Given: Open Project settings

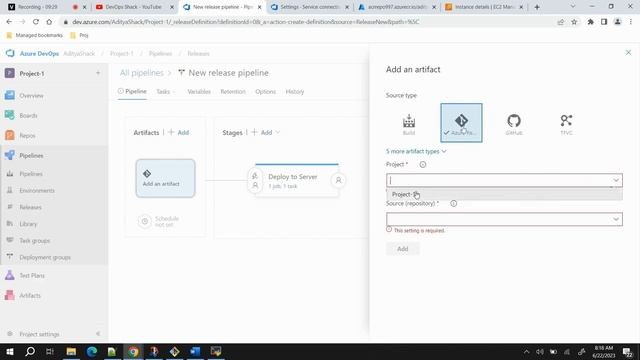Looking at the screenshot, I should pyautogui.click(x=39, y=334).
